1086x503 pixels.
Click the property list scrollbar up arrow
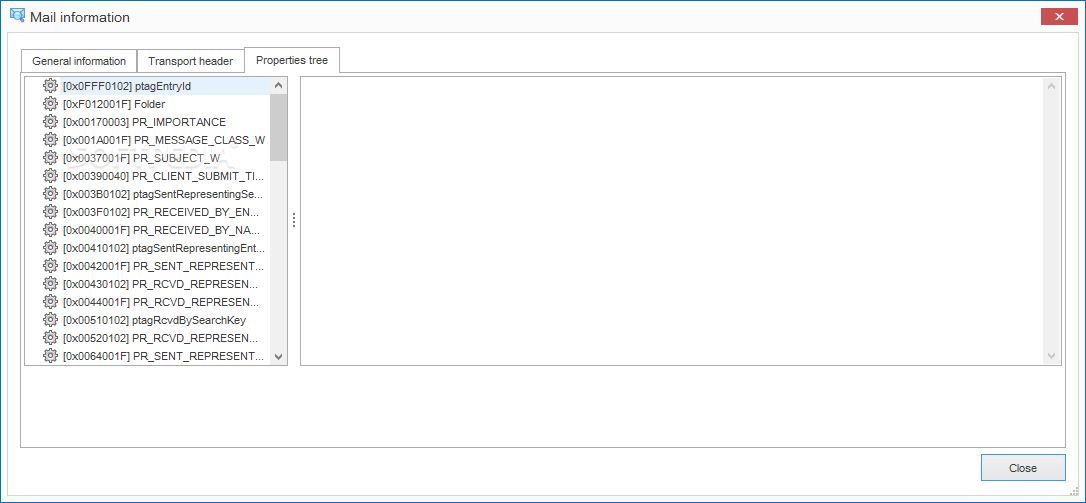278,86
